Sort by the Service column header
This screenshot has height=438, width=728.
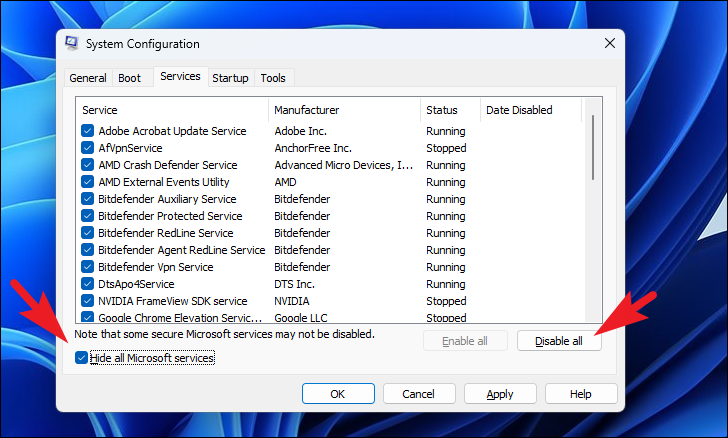tap(172, 110)
